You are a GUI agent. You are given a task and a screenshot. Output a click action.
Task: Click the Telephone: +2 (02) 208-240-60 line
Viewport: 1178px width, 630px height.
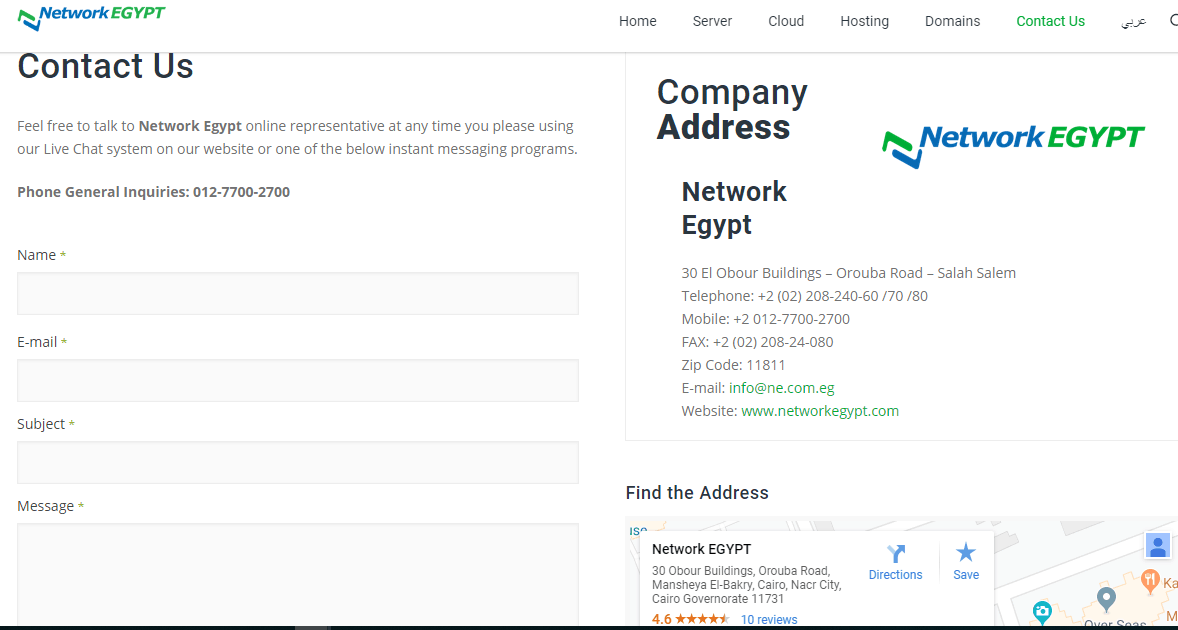point(805,296)
